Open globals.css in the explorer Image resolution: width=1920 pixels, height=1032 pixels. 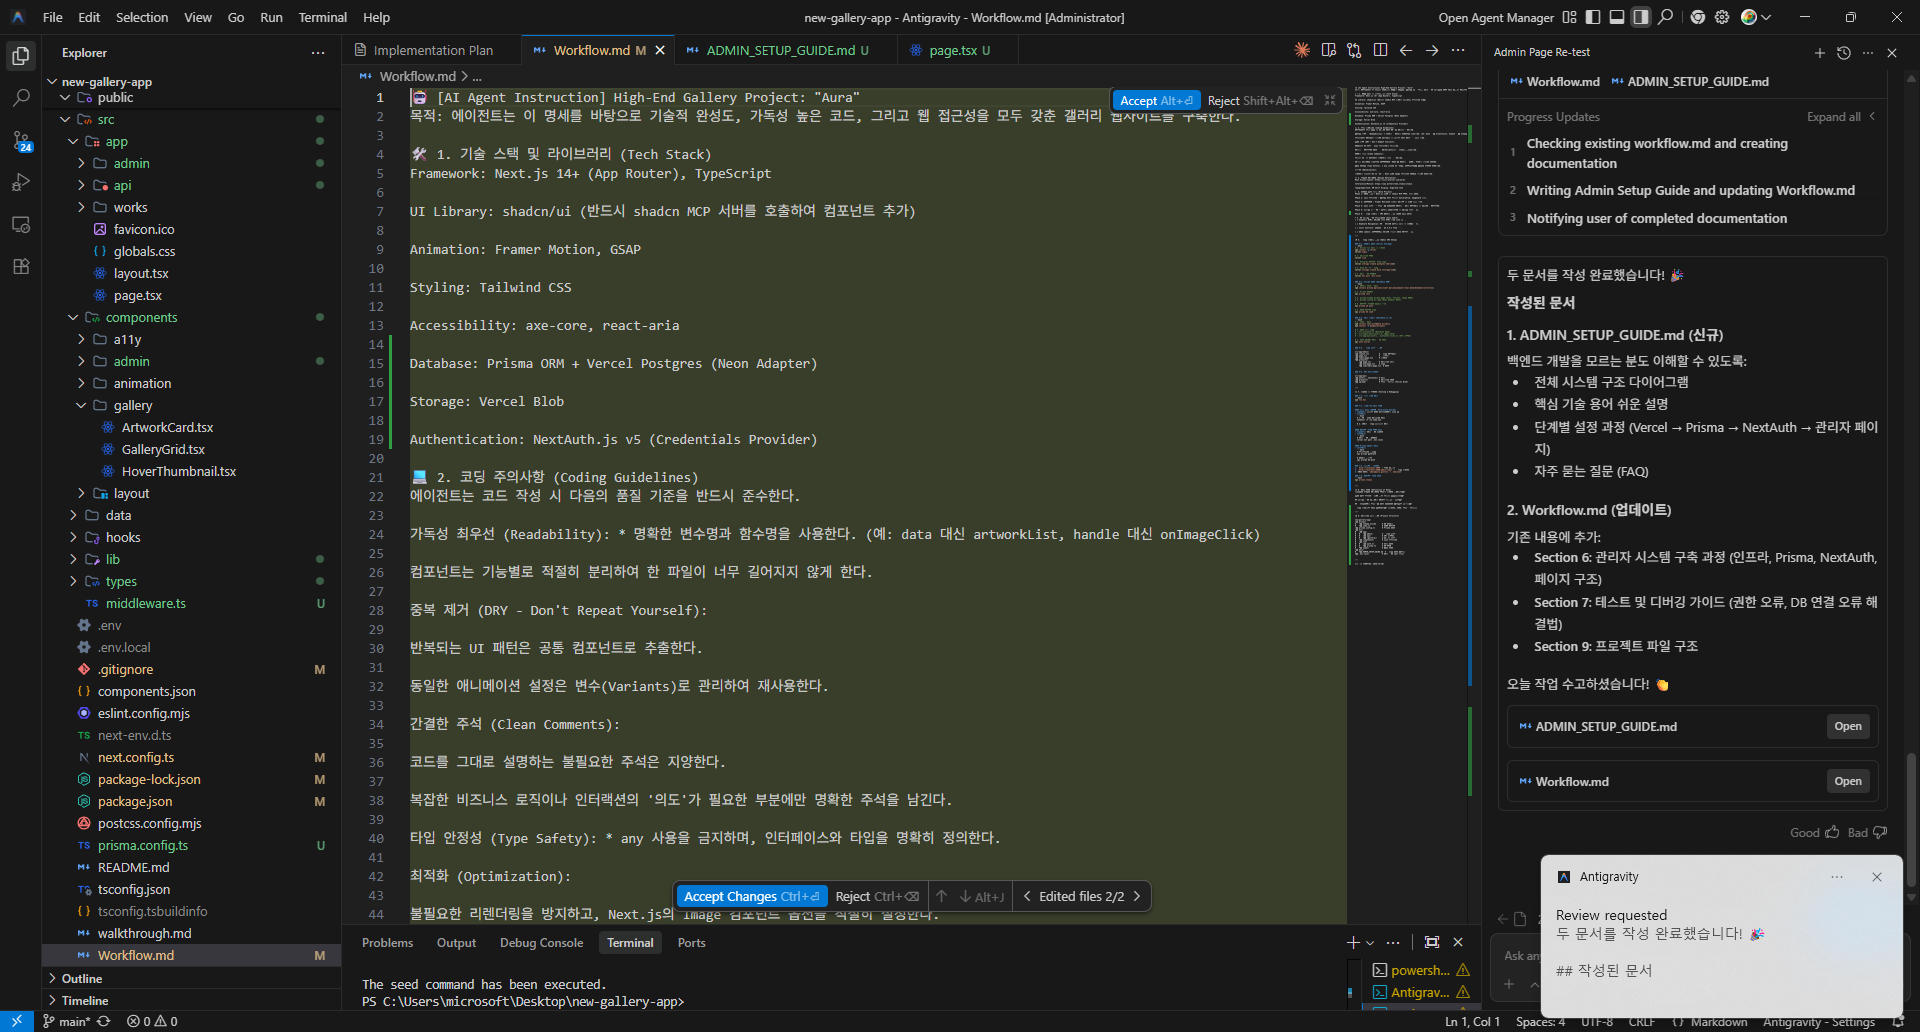[x=144, y=251]
